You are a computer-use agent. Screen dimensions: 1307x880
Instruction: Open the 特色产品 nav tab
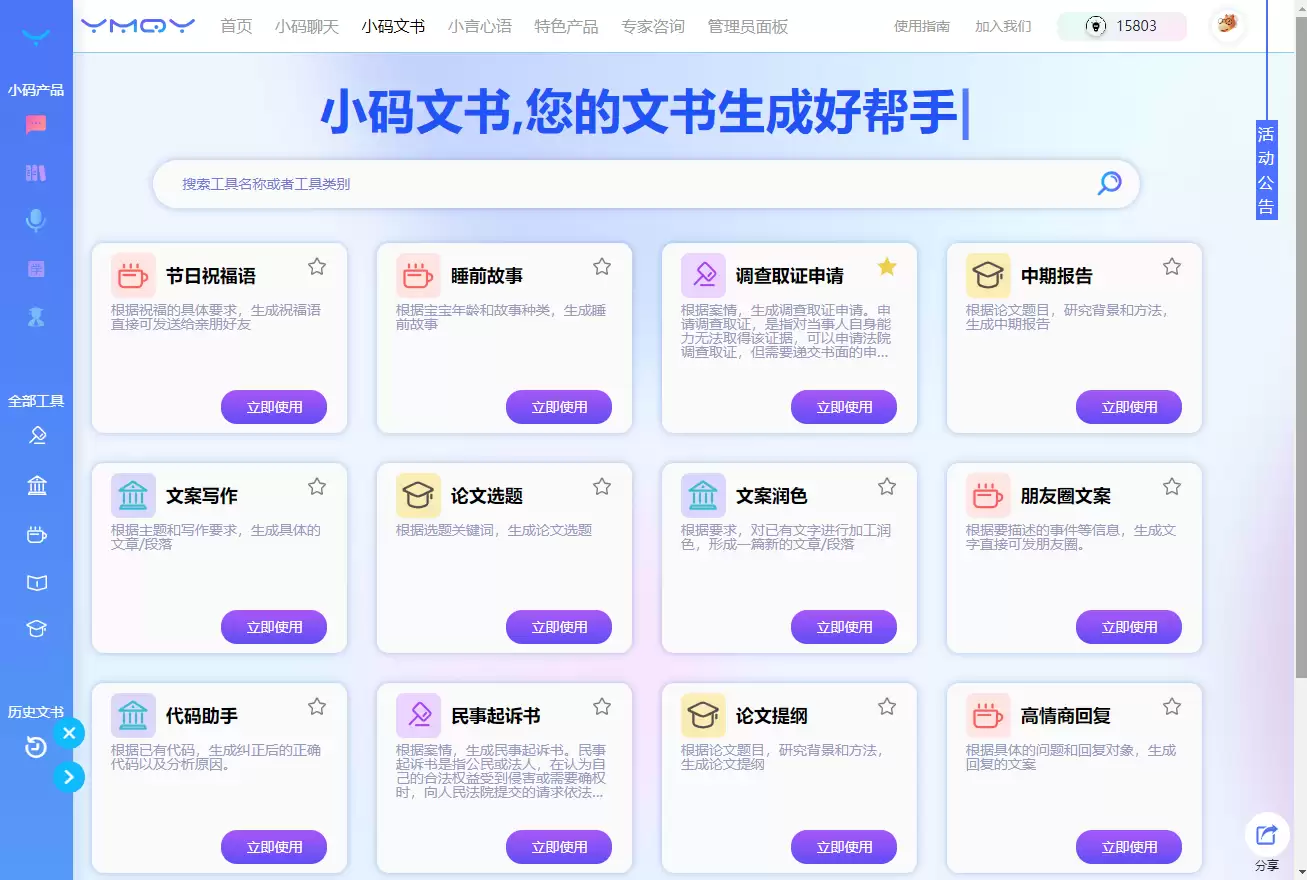(566, 26)
